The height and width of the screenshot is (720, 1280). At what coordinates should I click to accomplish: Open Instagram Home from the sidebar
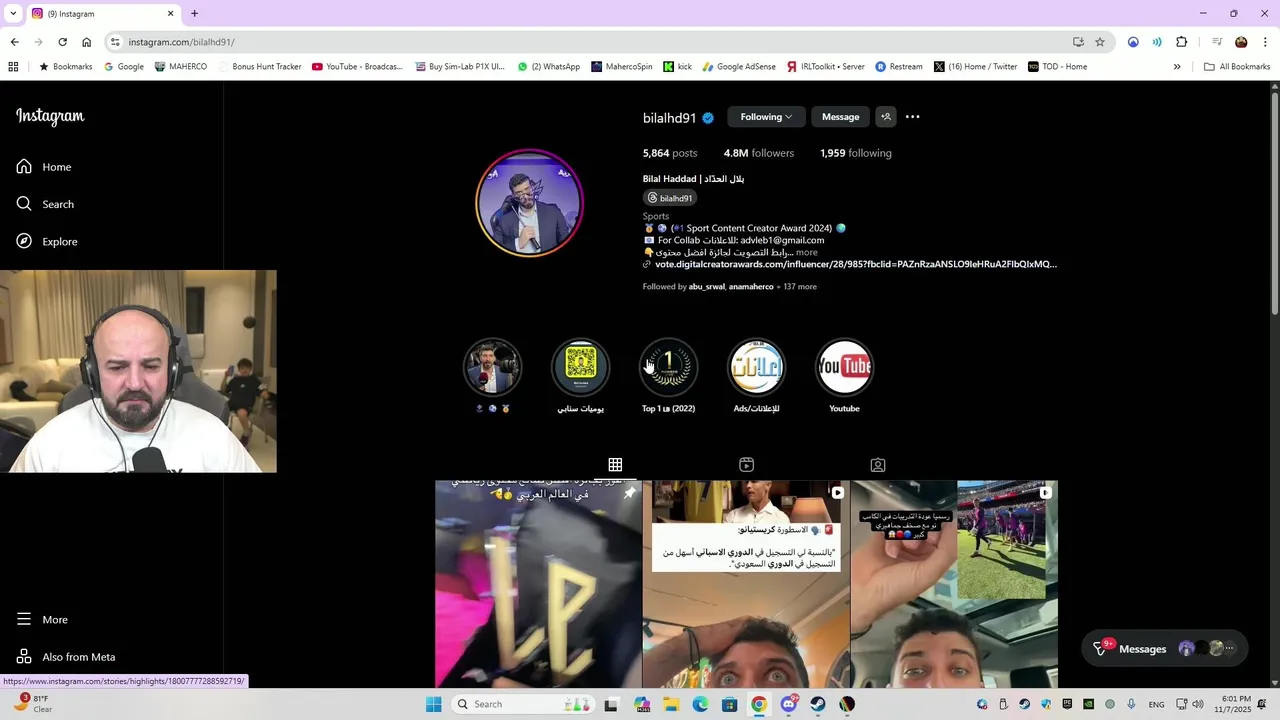45,167
